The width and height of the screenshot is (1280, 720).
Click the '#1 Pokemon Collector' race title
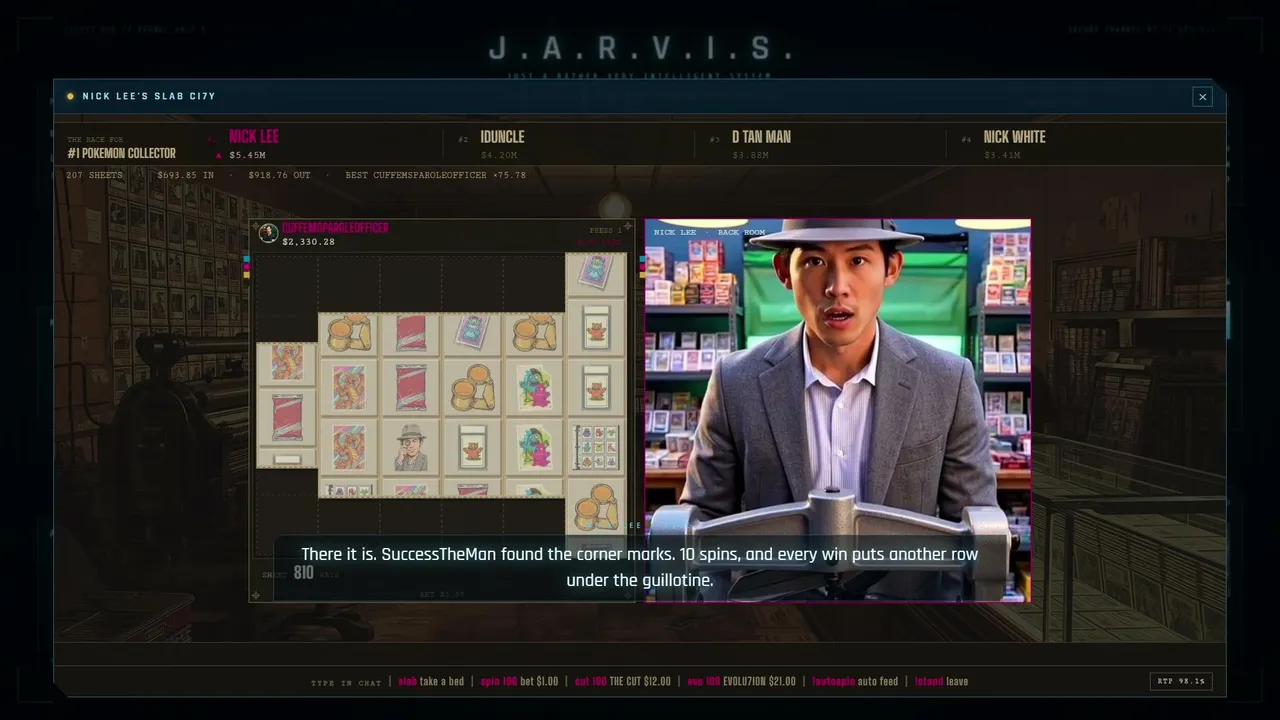tap(121, 153)
